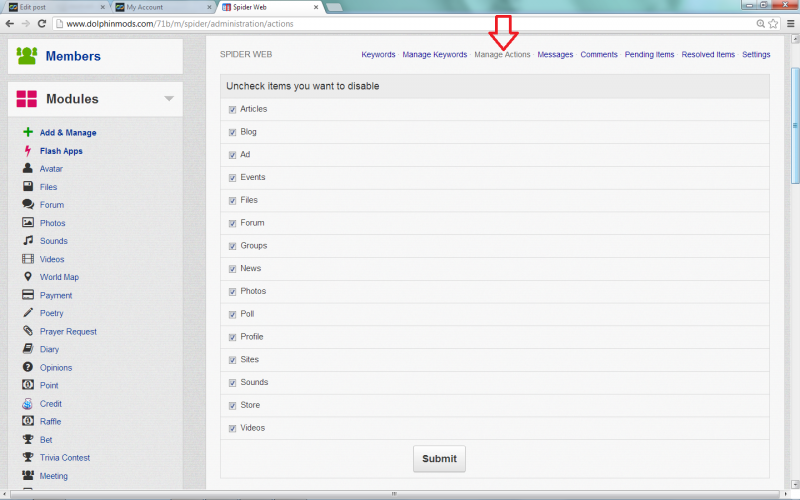The height and width of the screenshot is (500, 800).
Task: Open the Members heading link
Action: point(73,56)
